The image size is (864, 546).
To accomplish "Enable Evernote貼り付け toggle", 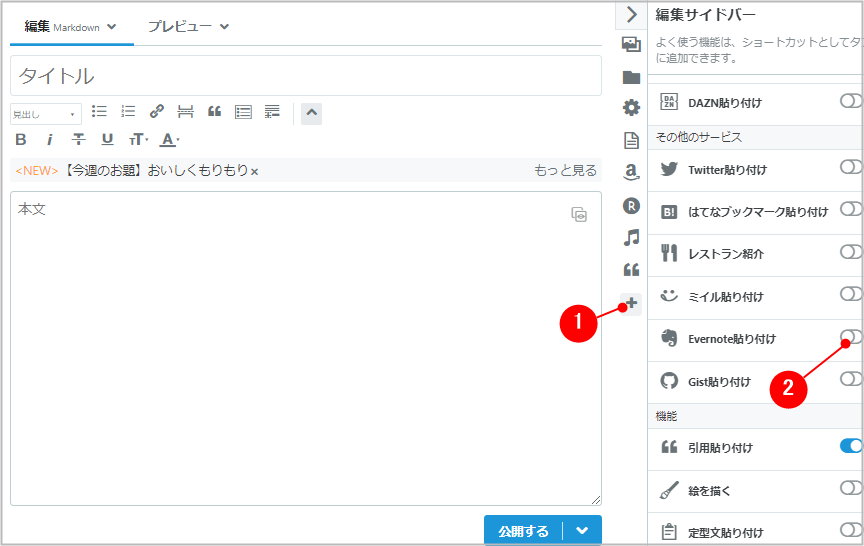I will coord(851,337).
